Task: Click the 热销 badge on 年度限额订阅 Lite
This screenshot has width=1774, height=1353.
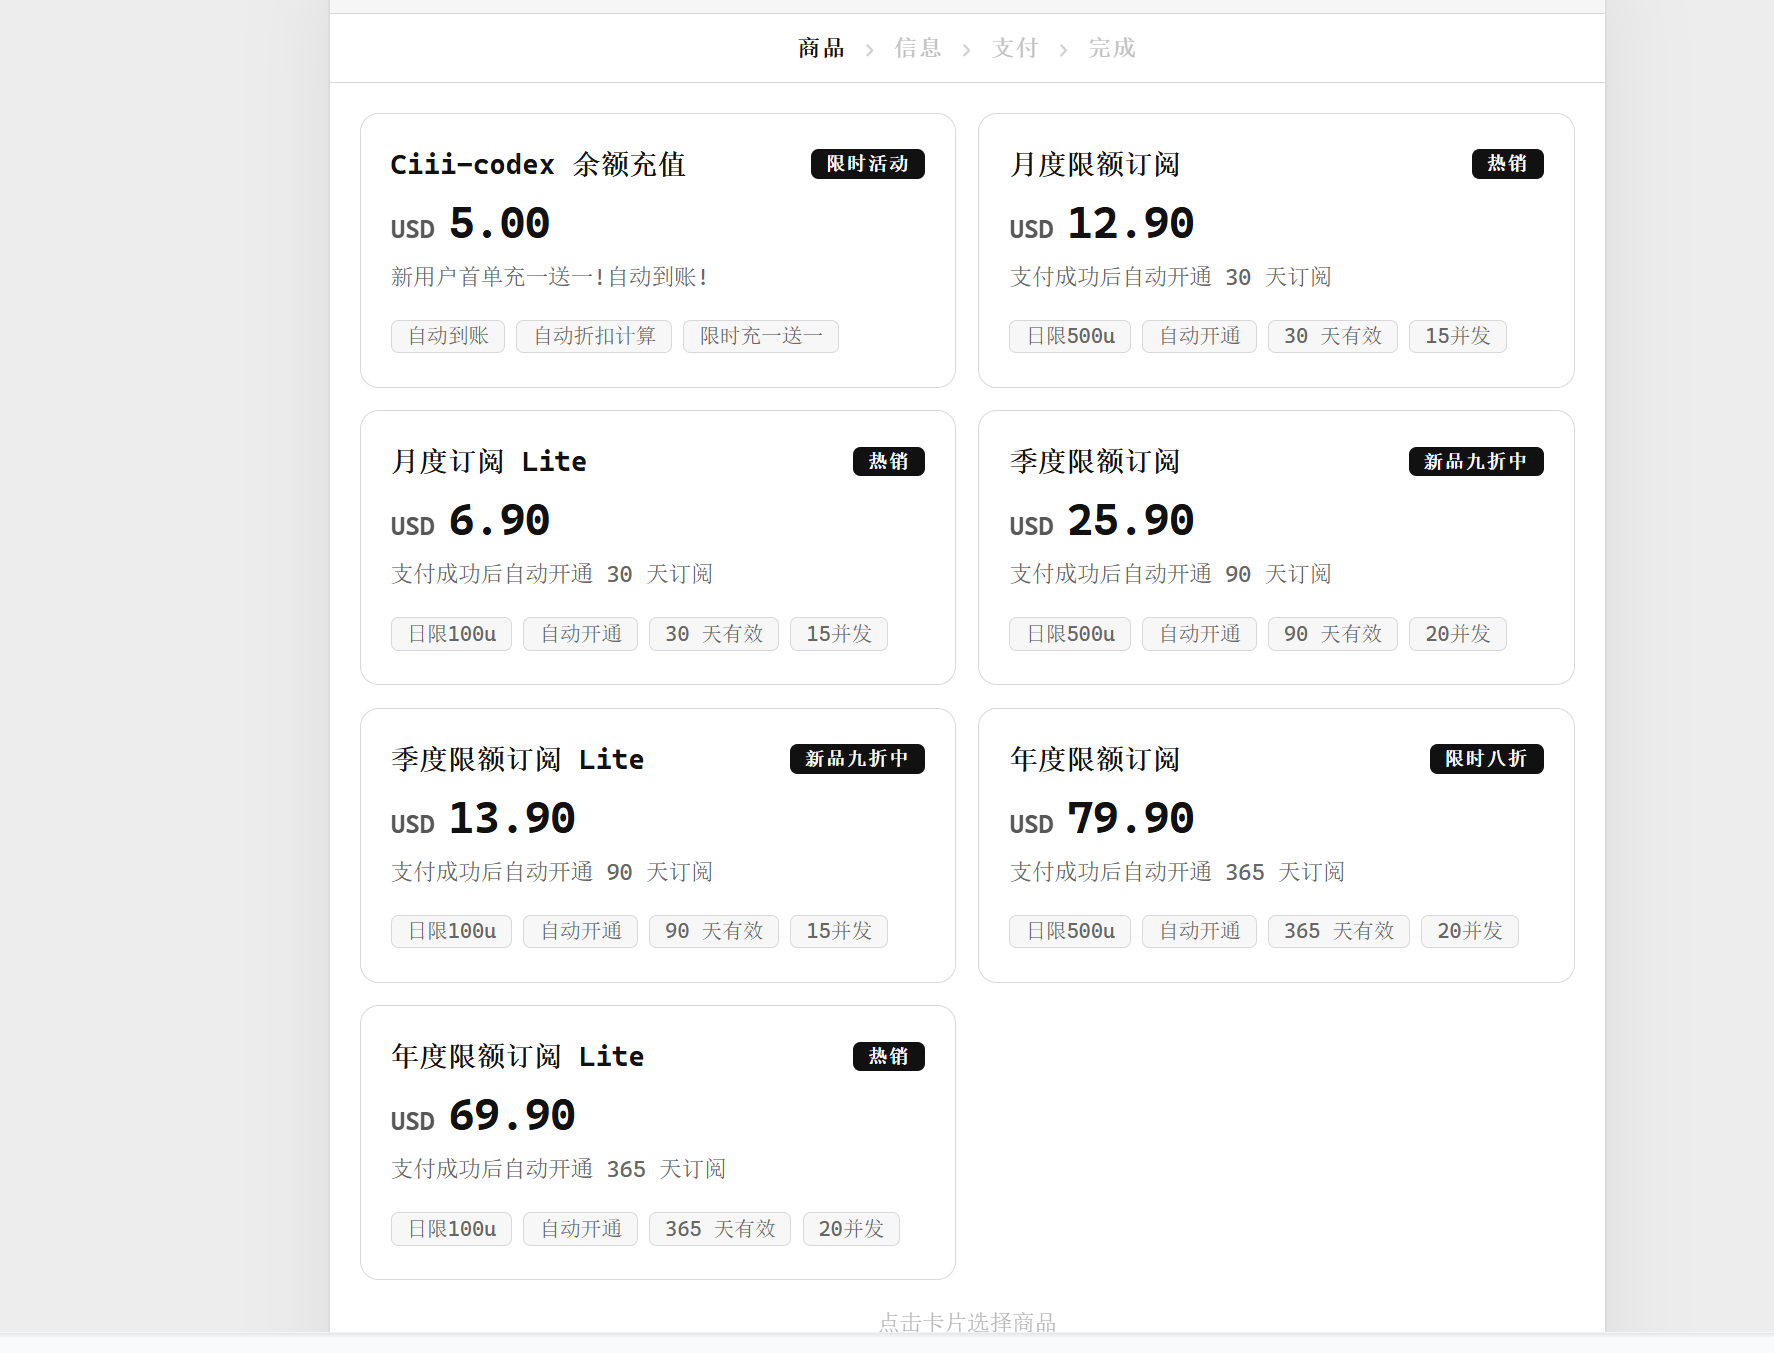Action: (888, 1056)
